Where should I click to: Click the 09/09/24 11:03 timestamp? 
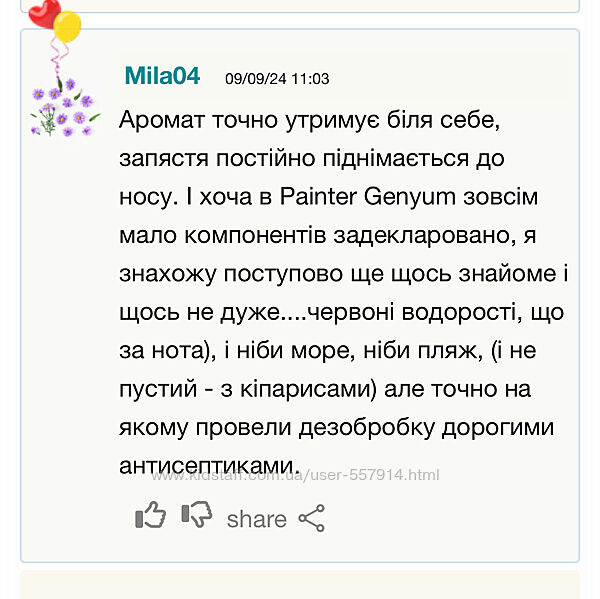point(277,79)
